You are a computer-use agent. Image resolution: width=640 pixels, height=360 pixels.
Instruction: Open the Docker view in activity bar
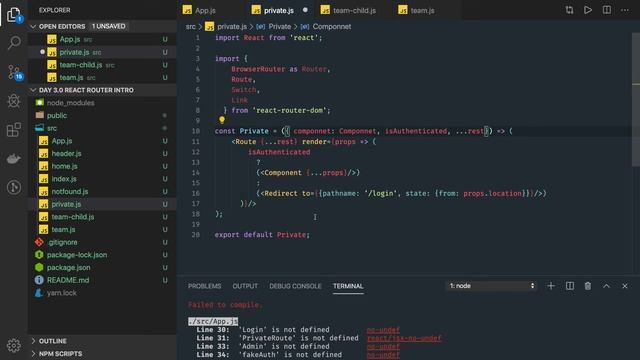[x=14, y=158]
